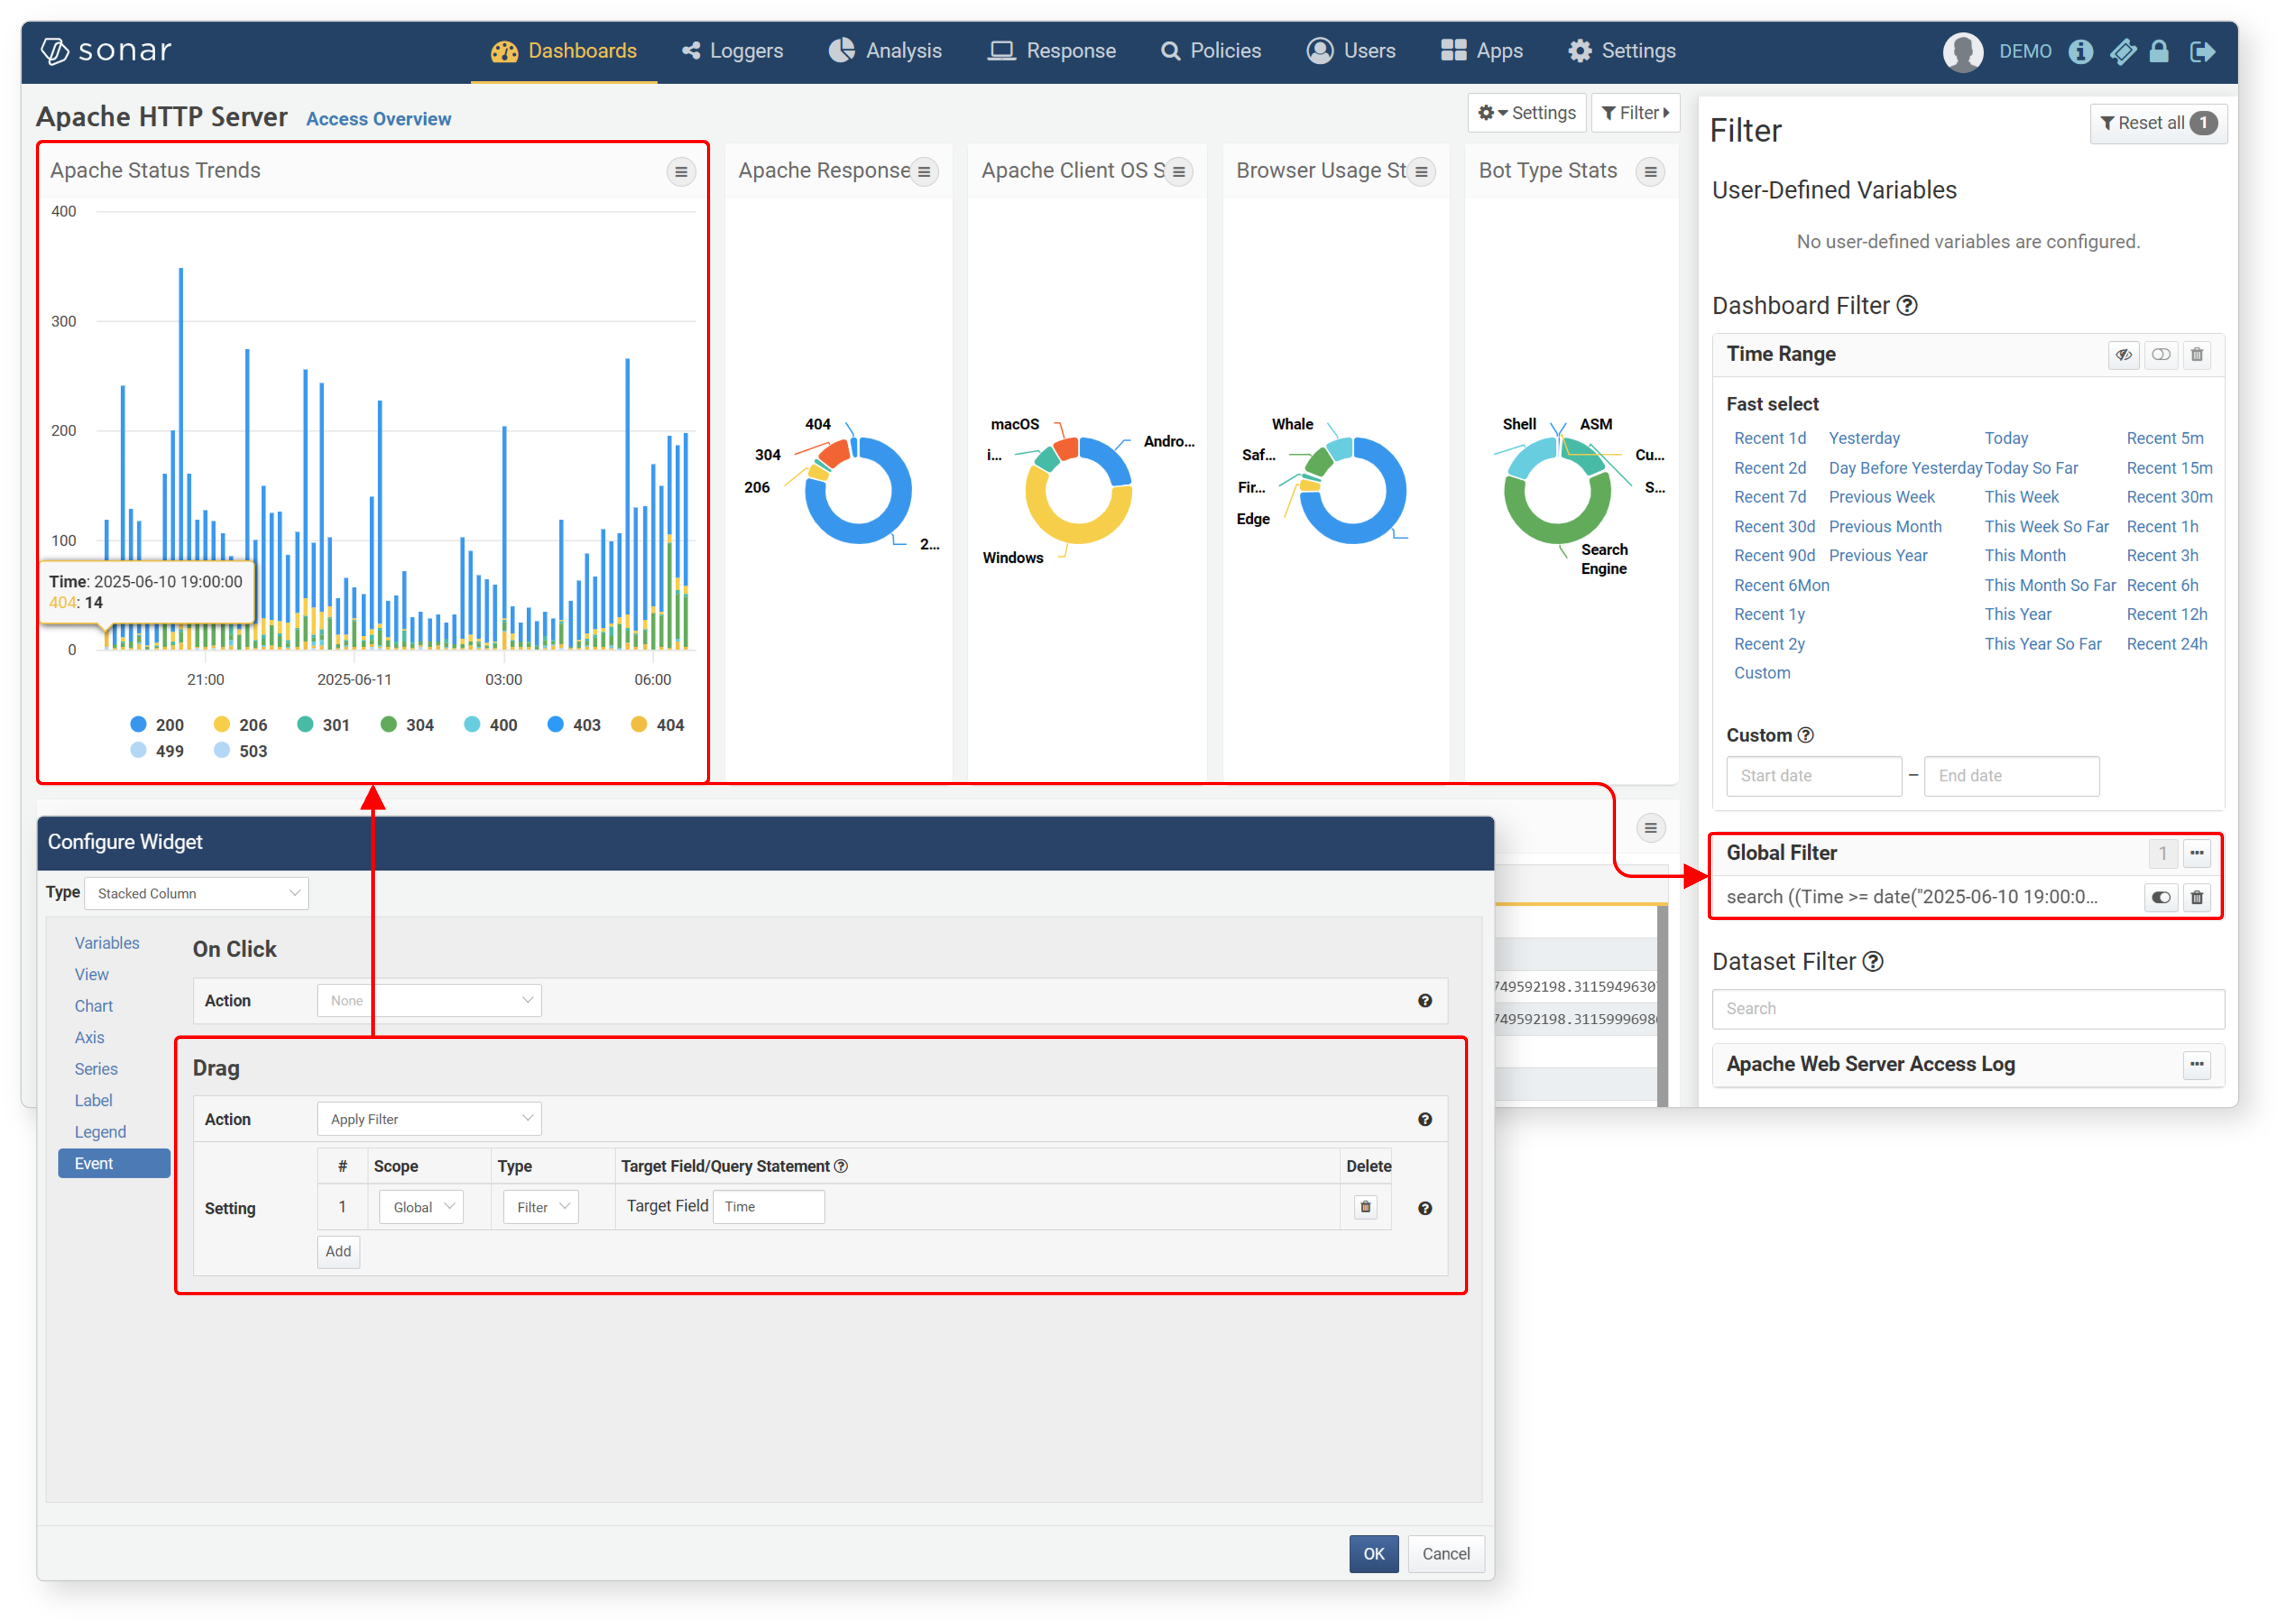Open the Policies tab
Image resolution: width=2282 pixels, height=1624 pixels.
pyautogui.click(x=1210, y=51)
